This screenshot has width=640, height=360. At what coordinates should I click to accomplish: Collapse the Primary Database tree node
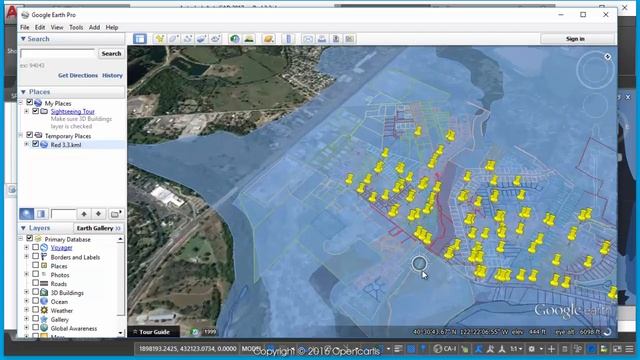pos(21,238)
